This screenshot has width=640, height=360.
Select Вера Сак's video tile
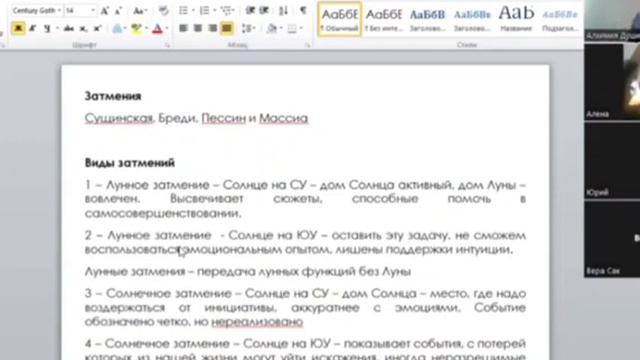(612, 239)
